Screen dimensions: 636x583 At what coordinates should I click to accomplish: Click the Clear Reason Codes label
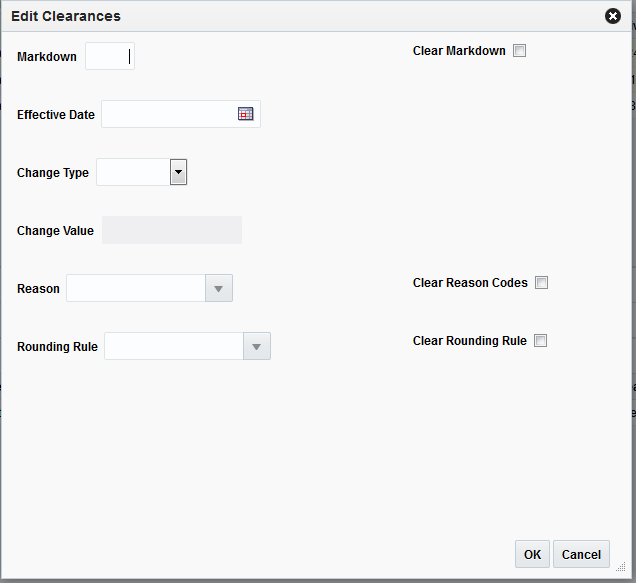click(470, 283)
